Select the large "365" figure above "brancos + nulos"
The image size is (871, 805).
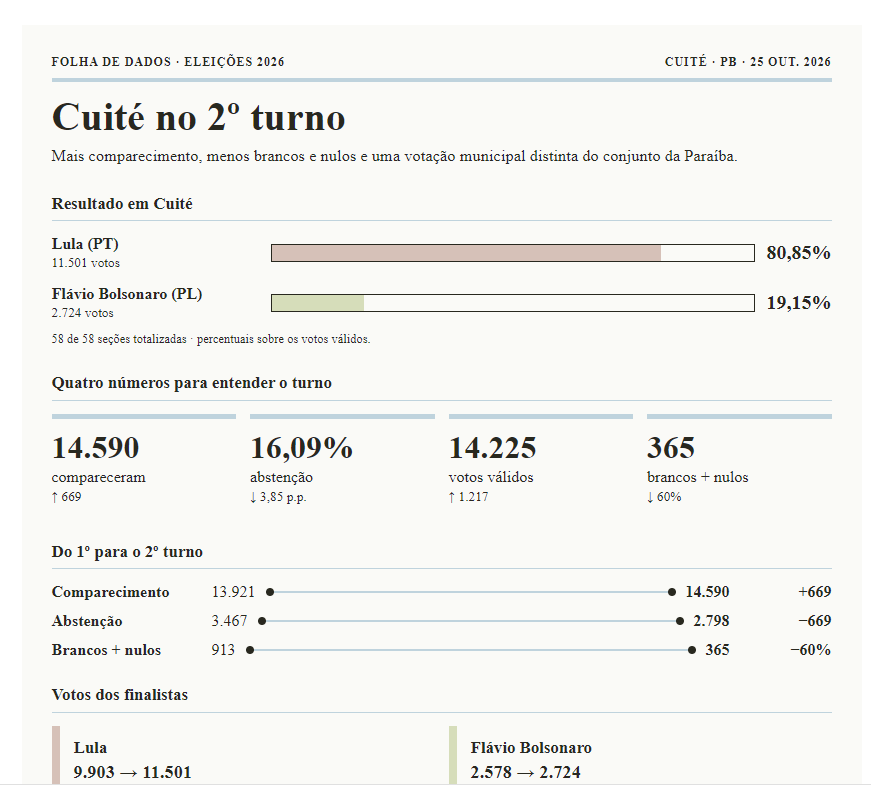[670, 448]
